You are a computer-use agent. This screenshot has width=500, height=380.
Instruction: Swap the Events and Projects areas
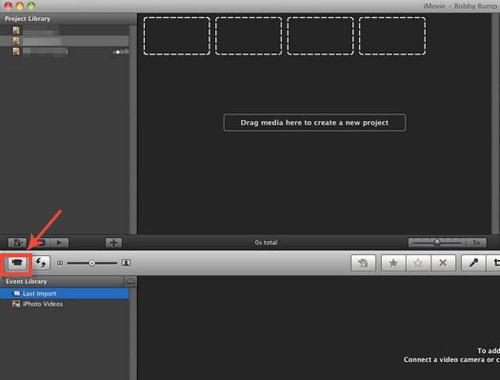(x=41, y=263)
